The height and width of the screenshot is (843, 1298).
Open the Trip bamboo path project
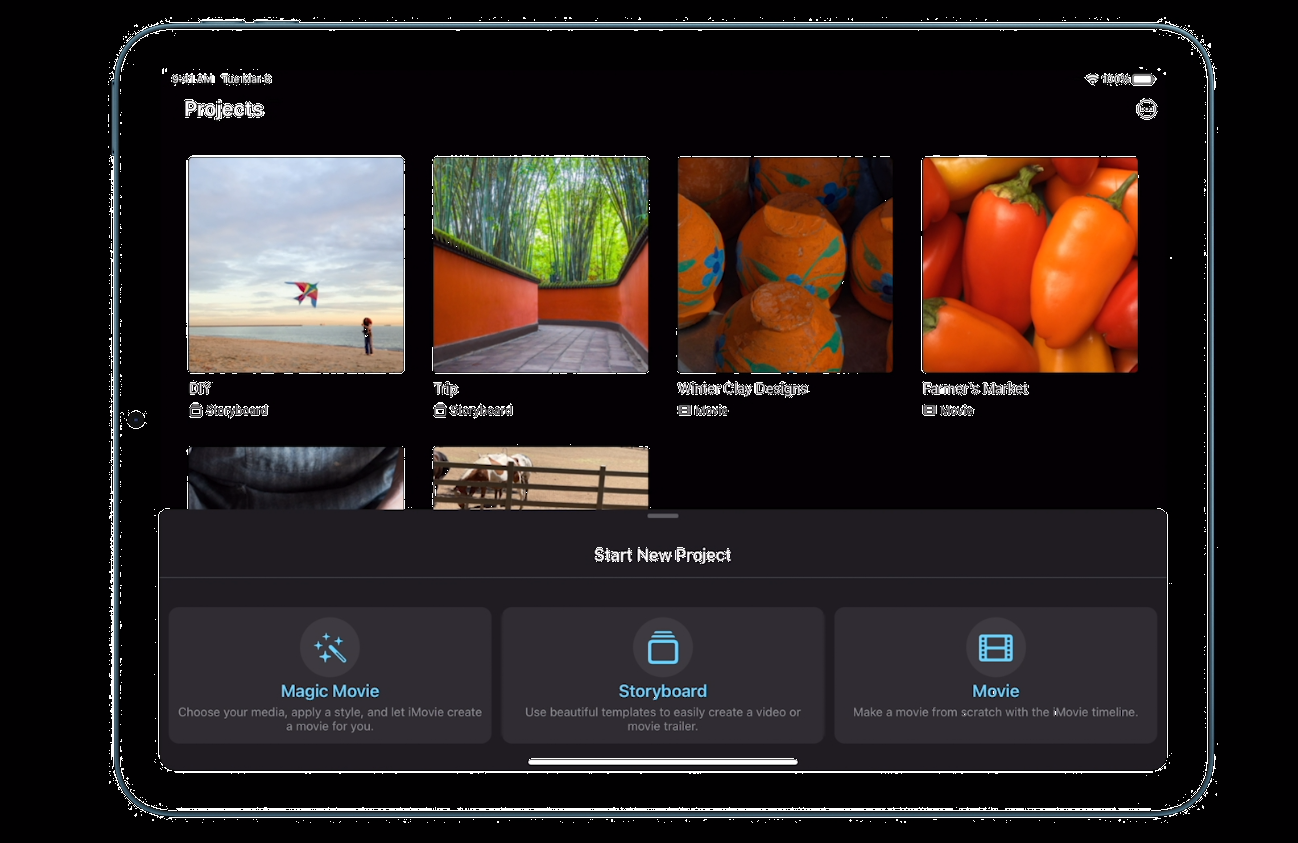pos(540,265)
